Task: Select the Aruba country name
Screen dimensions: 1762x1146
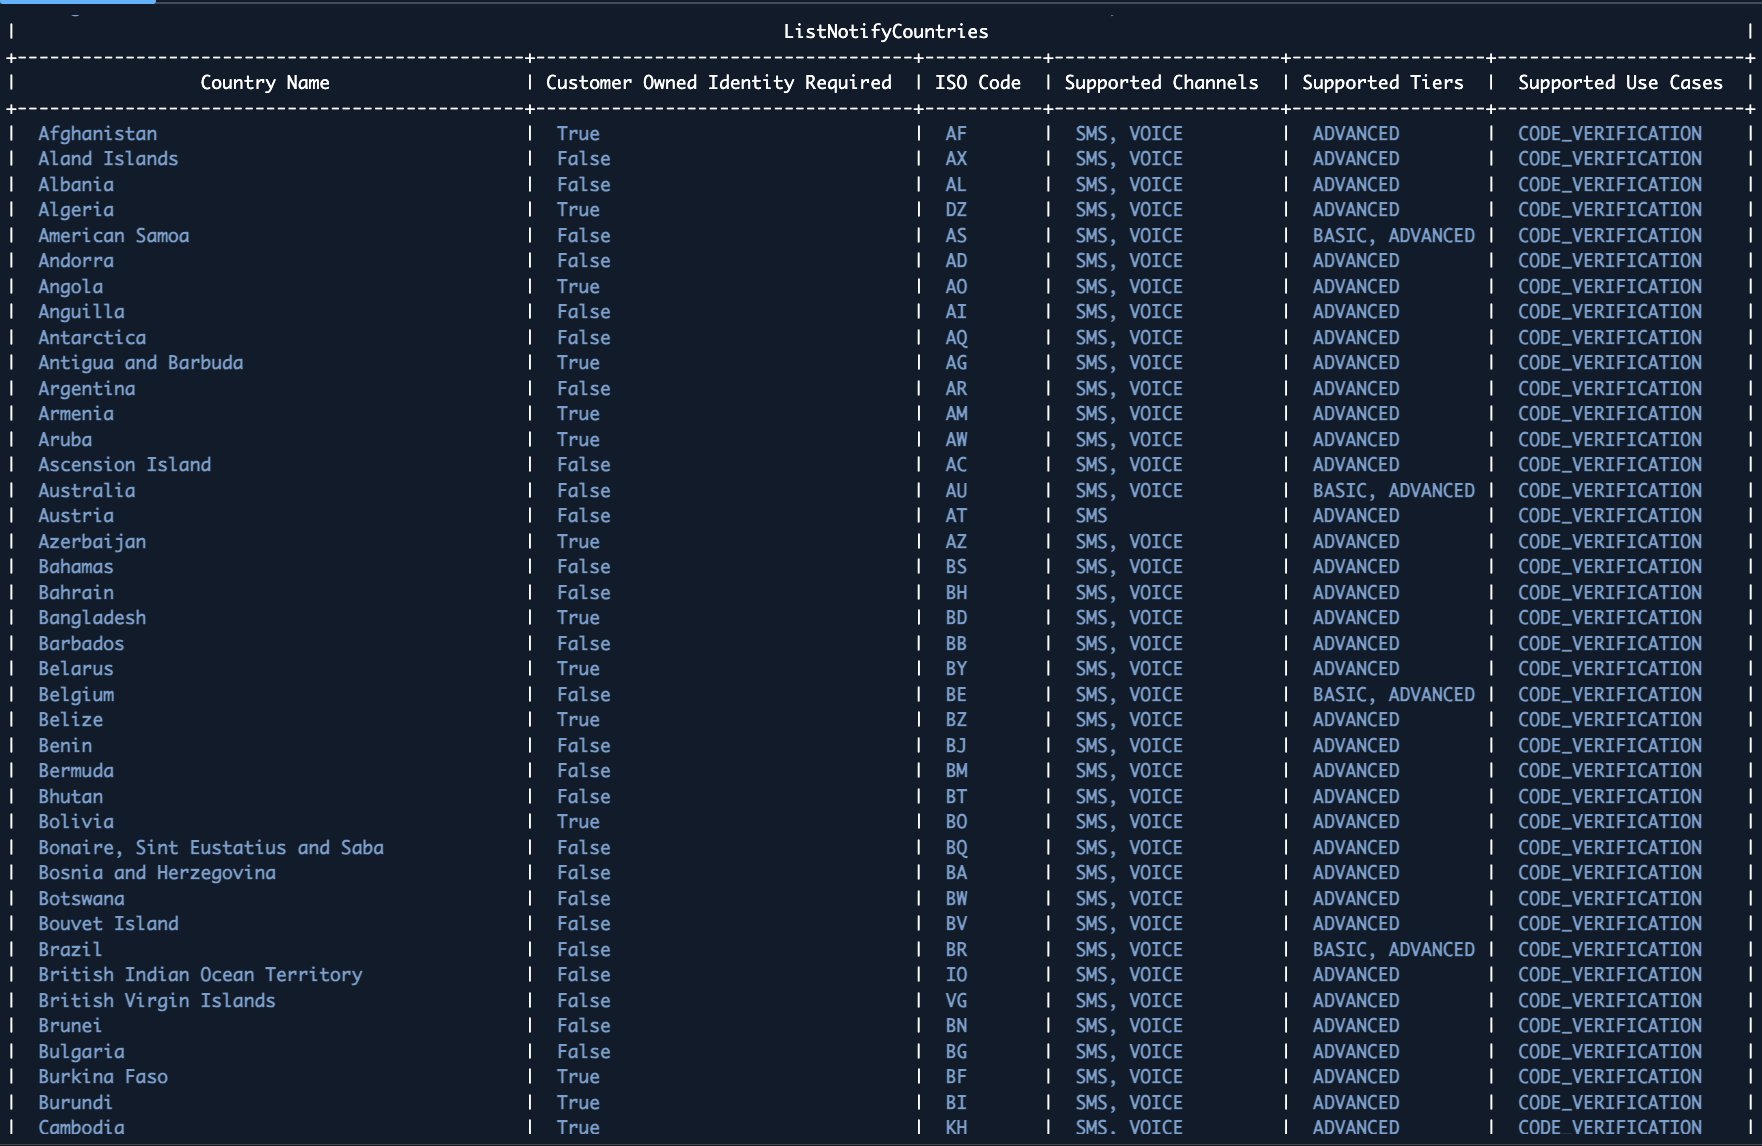Action: pos(65,439)
